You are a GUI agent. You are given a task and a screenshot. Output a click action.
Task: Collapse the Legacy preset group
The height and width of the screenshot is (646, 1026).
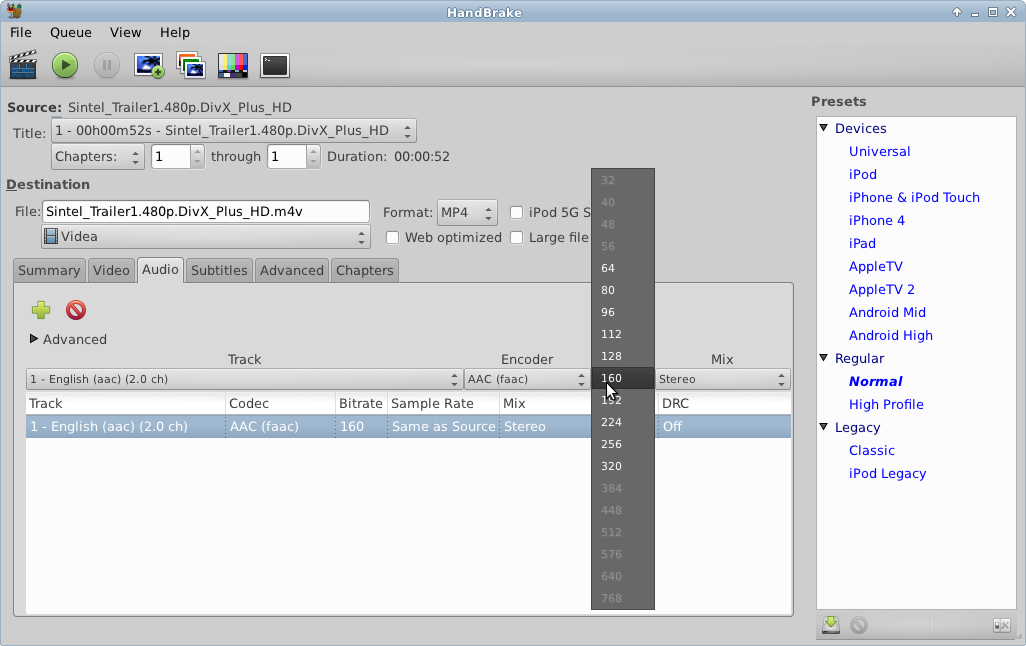[824, 427]
